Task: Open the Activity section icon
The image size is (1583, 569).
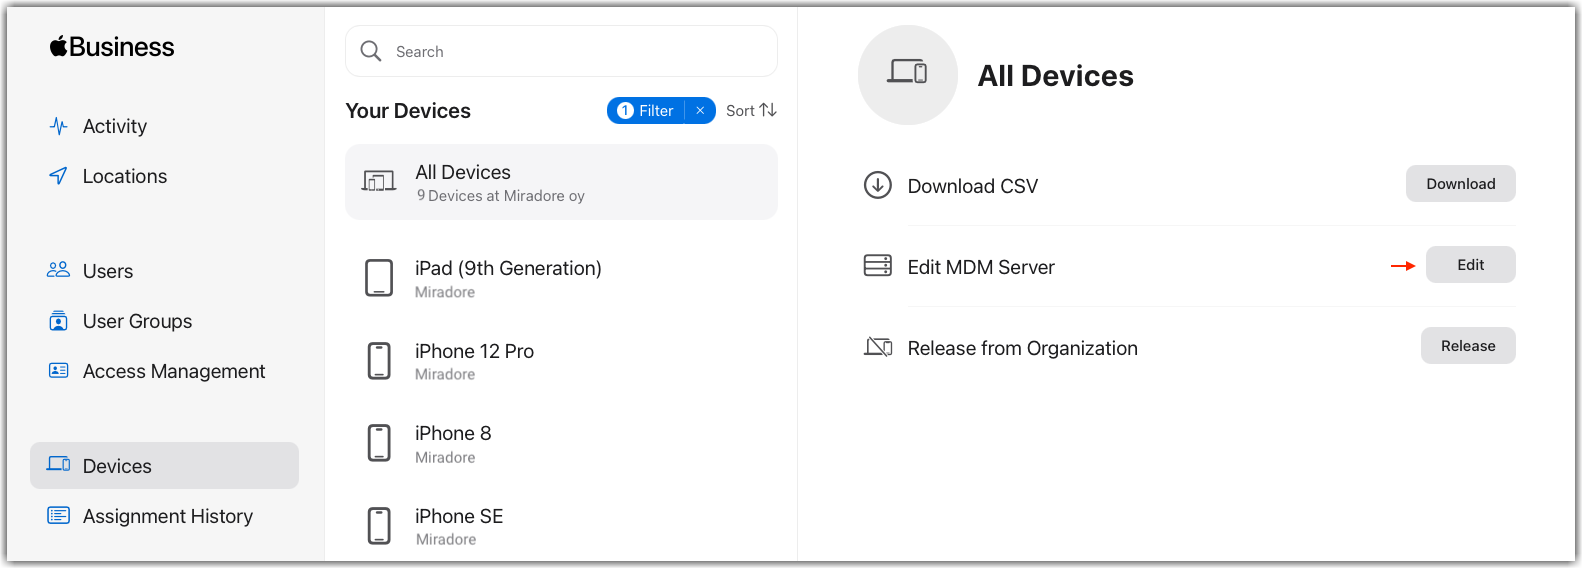Action: [59, 126]
